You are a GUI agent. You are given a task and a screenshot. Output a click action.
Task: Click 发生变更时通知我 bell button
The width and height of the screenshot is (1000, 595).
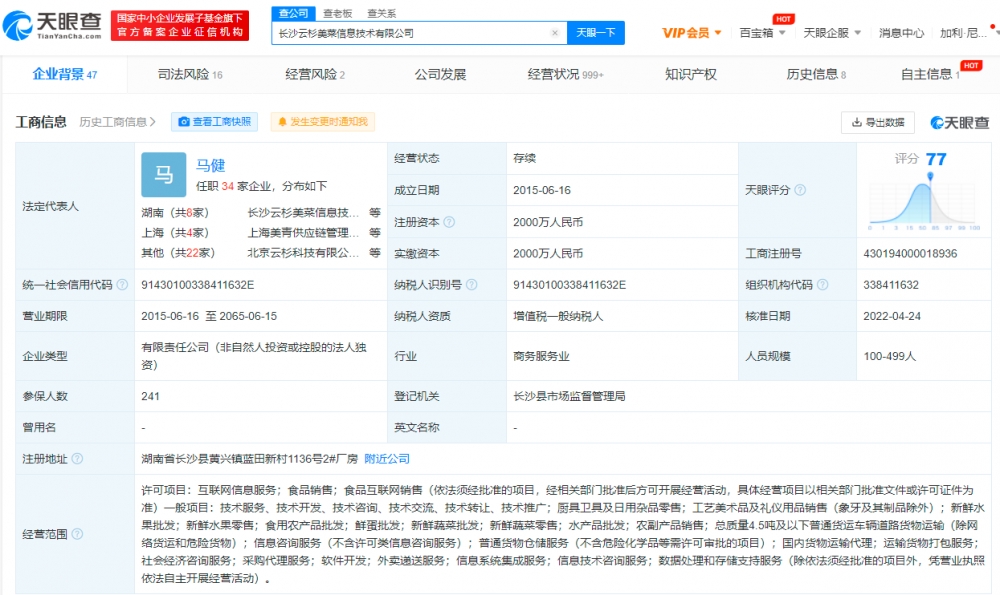[x=323, y=122]
